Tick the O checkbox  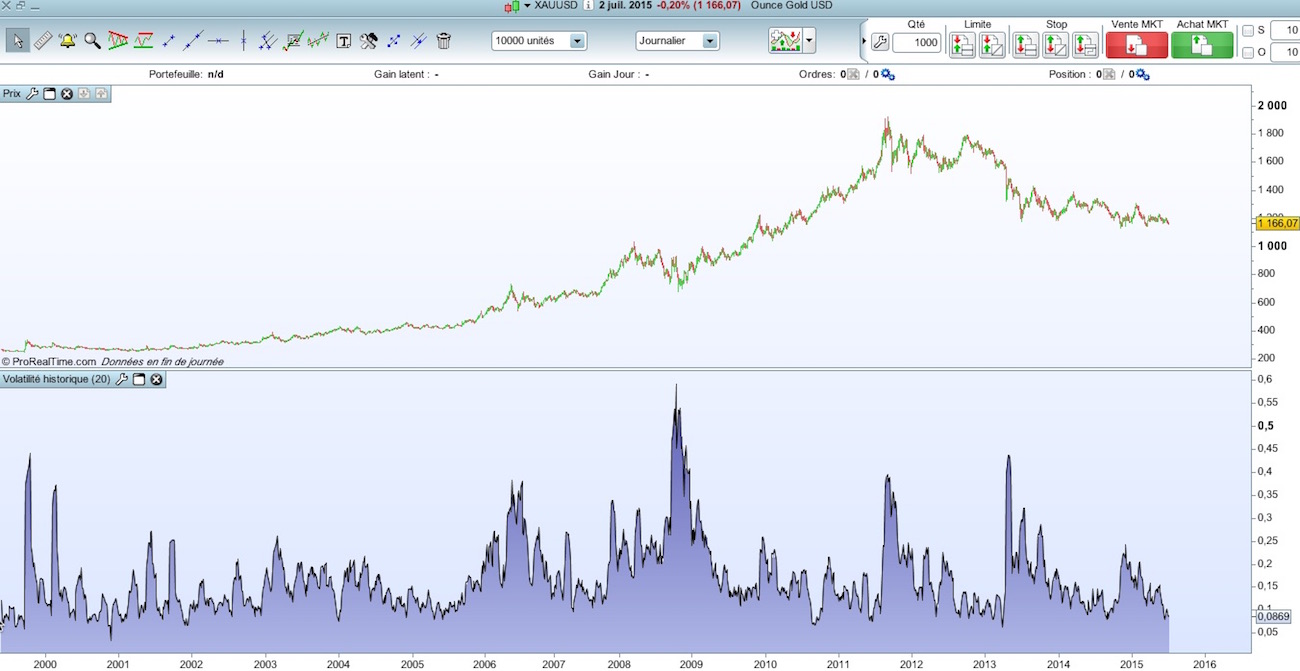(x=1247, y=52)
